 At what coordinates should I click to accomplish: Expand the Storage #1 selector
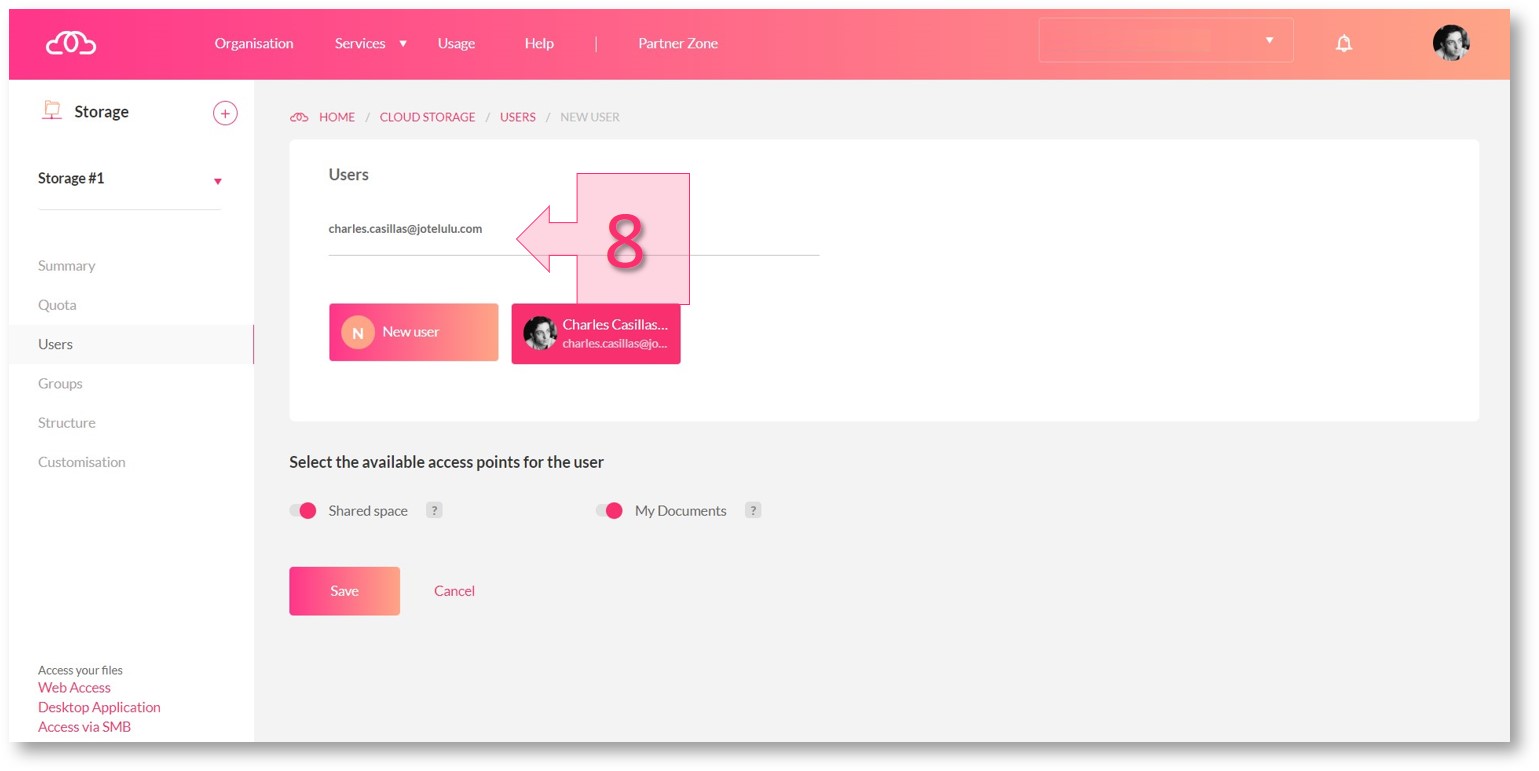pyautogui.click(x=218, y=181)
